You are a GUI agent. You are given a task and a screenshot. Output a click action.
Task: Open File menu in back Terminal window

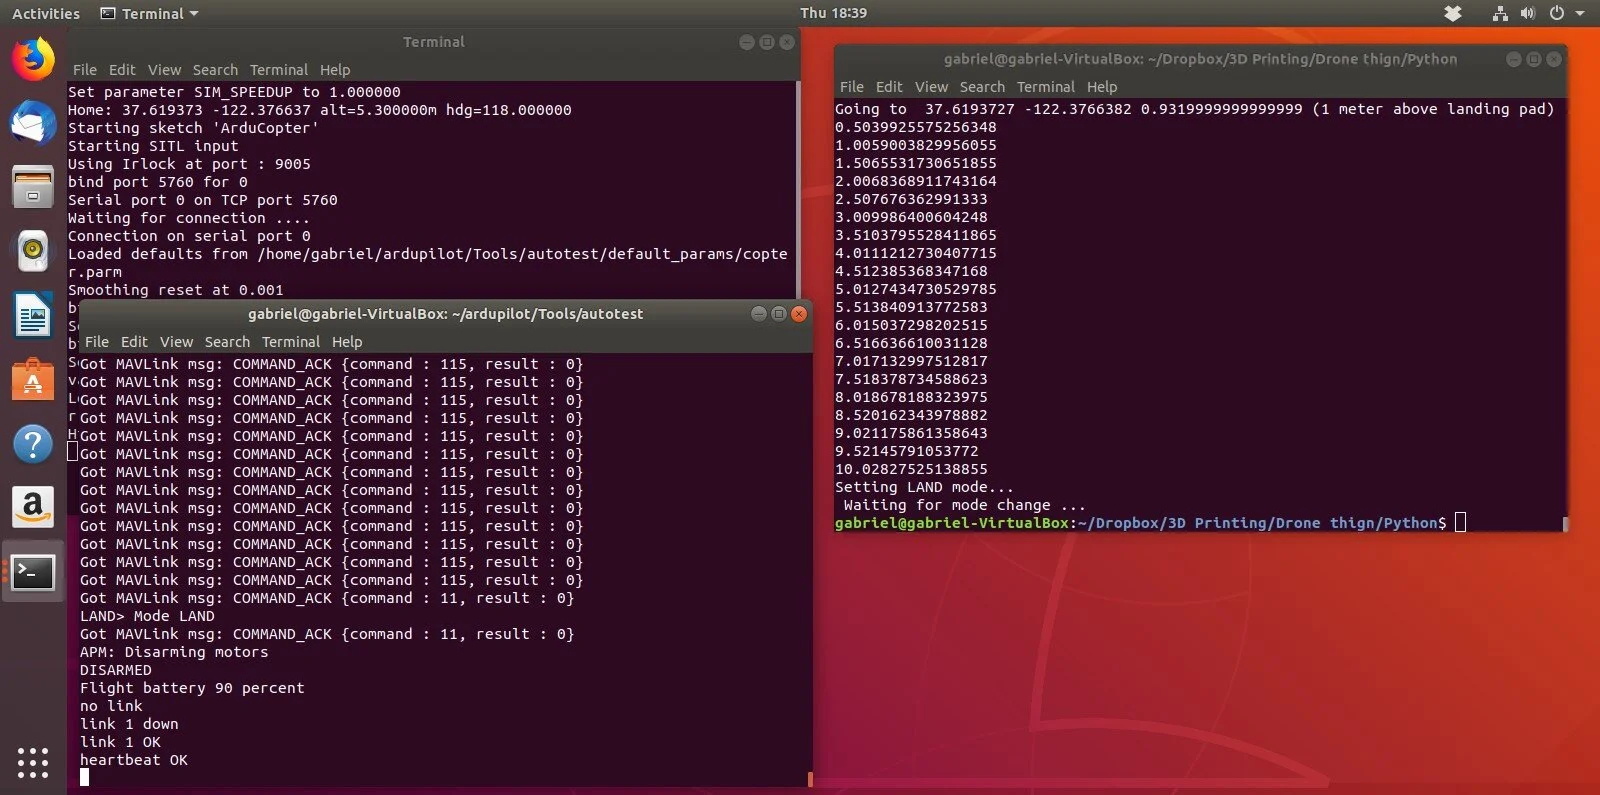tap(85, 70)
